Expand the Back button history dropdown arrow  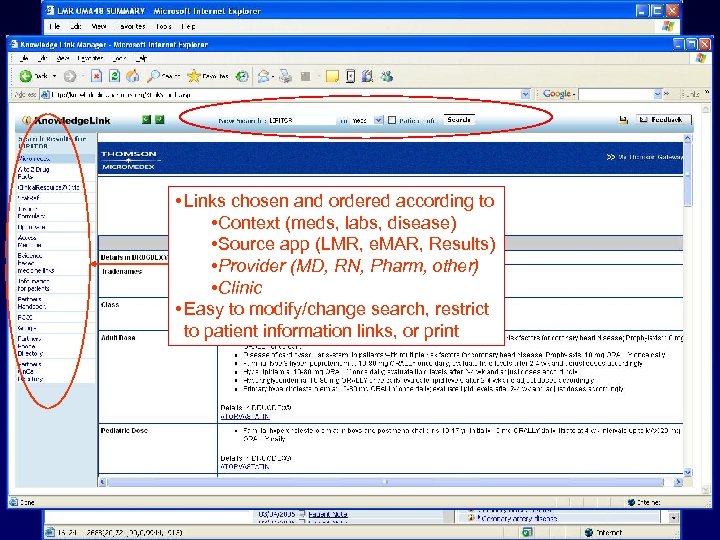point(54,76)
